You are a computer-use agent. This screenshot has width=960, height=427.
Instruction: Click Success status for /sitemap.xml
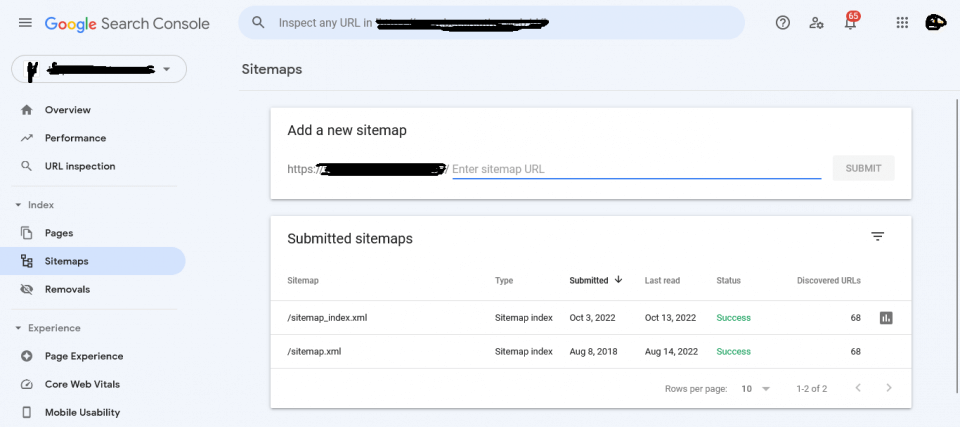733,352
